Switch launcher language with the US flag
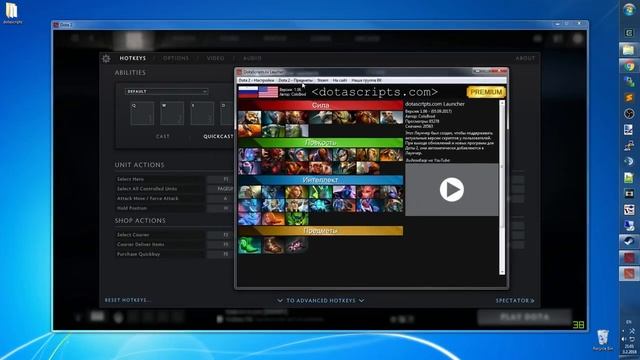Viewport: 640px width, 360px height. pos(268,92)
